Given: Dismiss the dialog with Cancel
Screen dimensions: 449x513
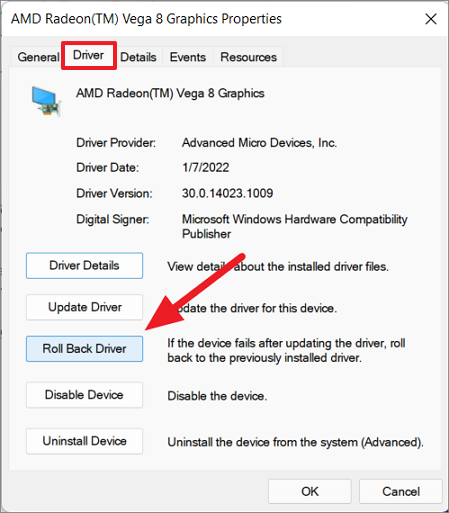Looking at the screenshot, I should point(401,491).
